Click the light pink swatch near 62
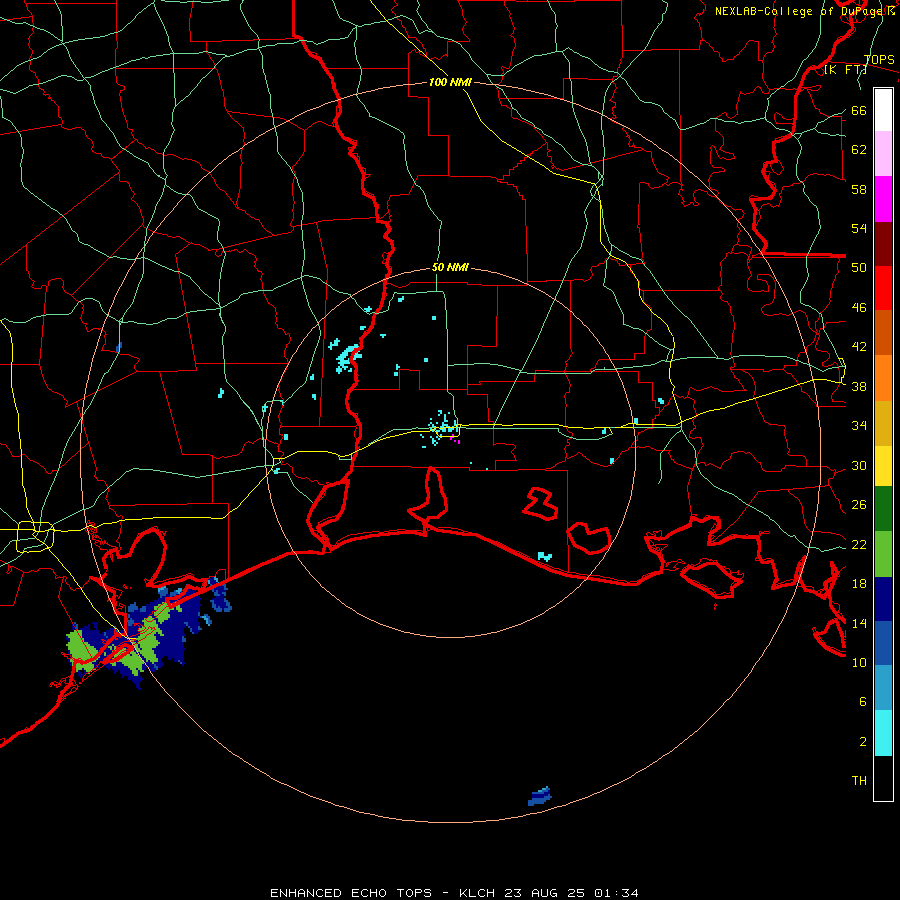 click(883, 154)
